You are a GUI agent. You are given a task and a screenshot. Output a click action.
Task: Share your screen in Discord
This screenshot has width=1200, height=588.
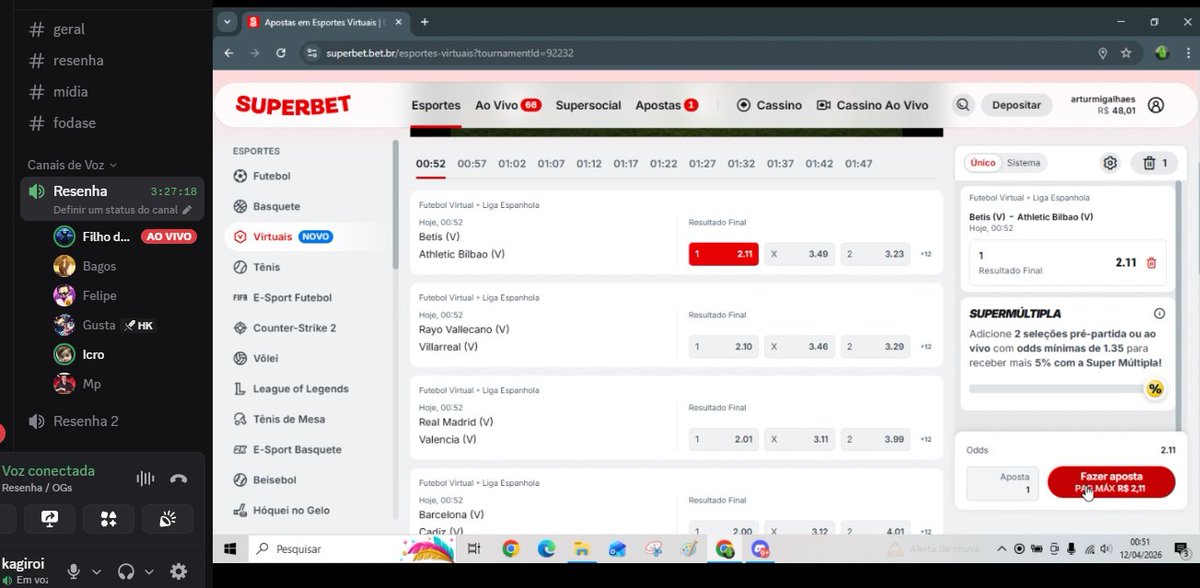[50, 518]
